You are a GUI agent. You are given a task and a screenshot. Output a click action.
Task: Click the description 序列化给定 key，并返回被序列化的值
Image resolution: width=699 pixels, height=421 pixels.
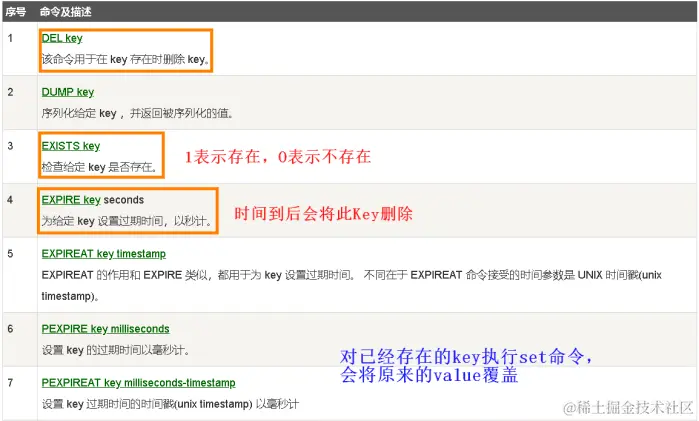[x=137, y=113]
